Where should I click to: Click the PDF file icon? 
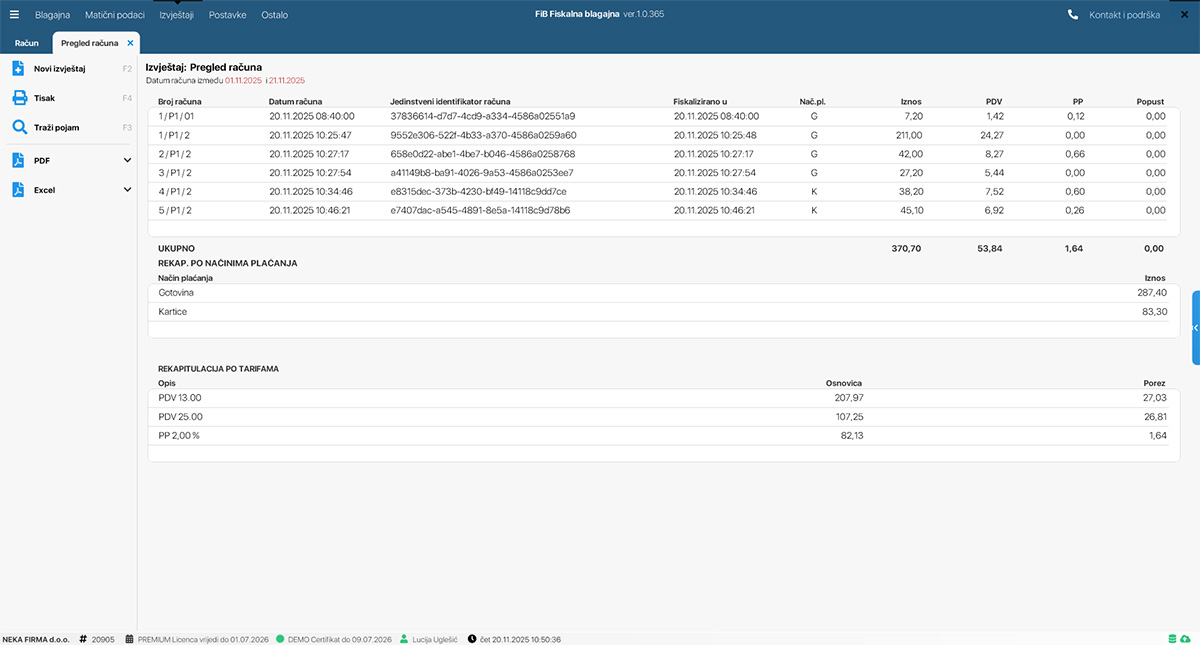(18, 160)
